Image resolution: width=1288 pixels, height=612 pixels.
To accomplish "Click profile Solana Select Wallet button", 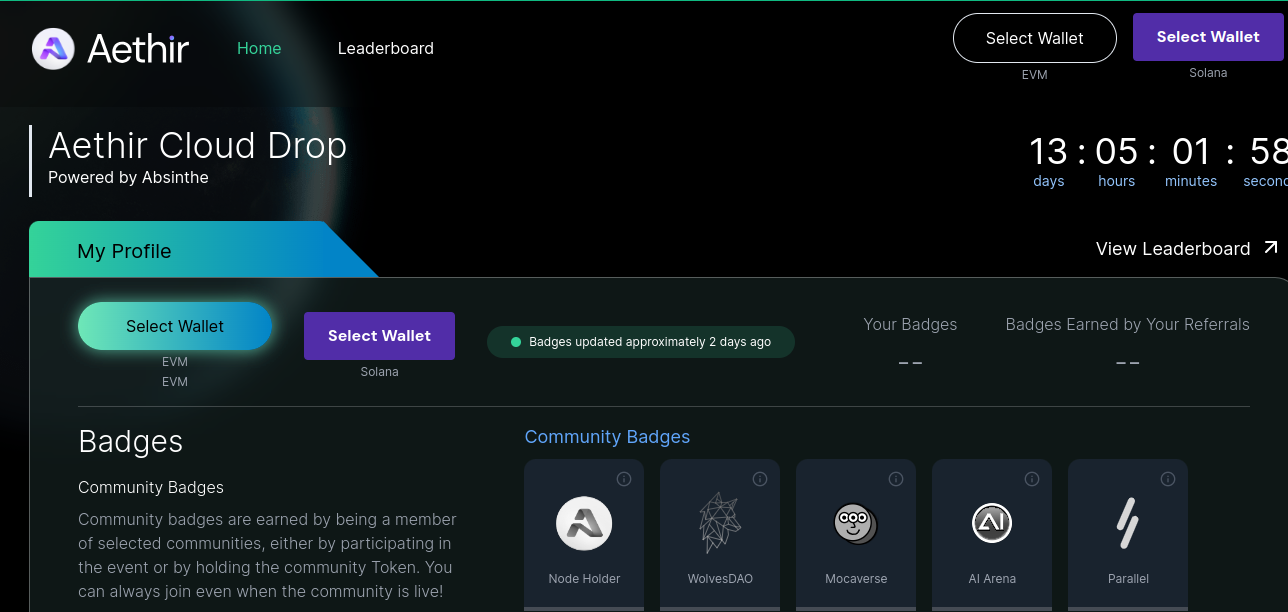I will pos(379,336).
